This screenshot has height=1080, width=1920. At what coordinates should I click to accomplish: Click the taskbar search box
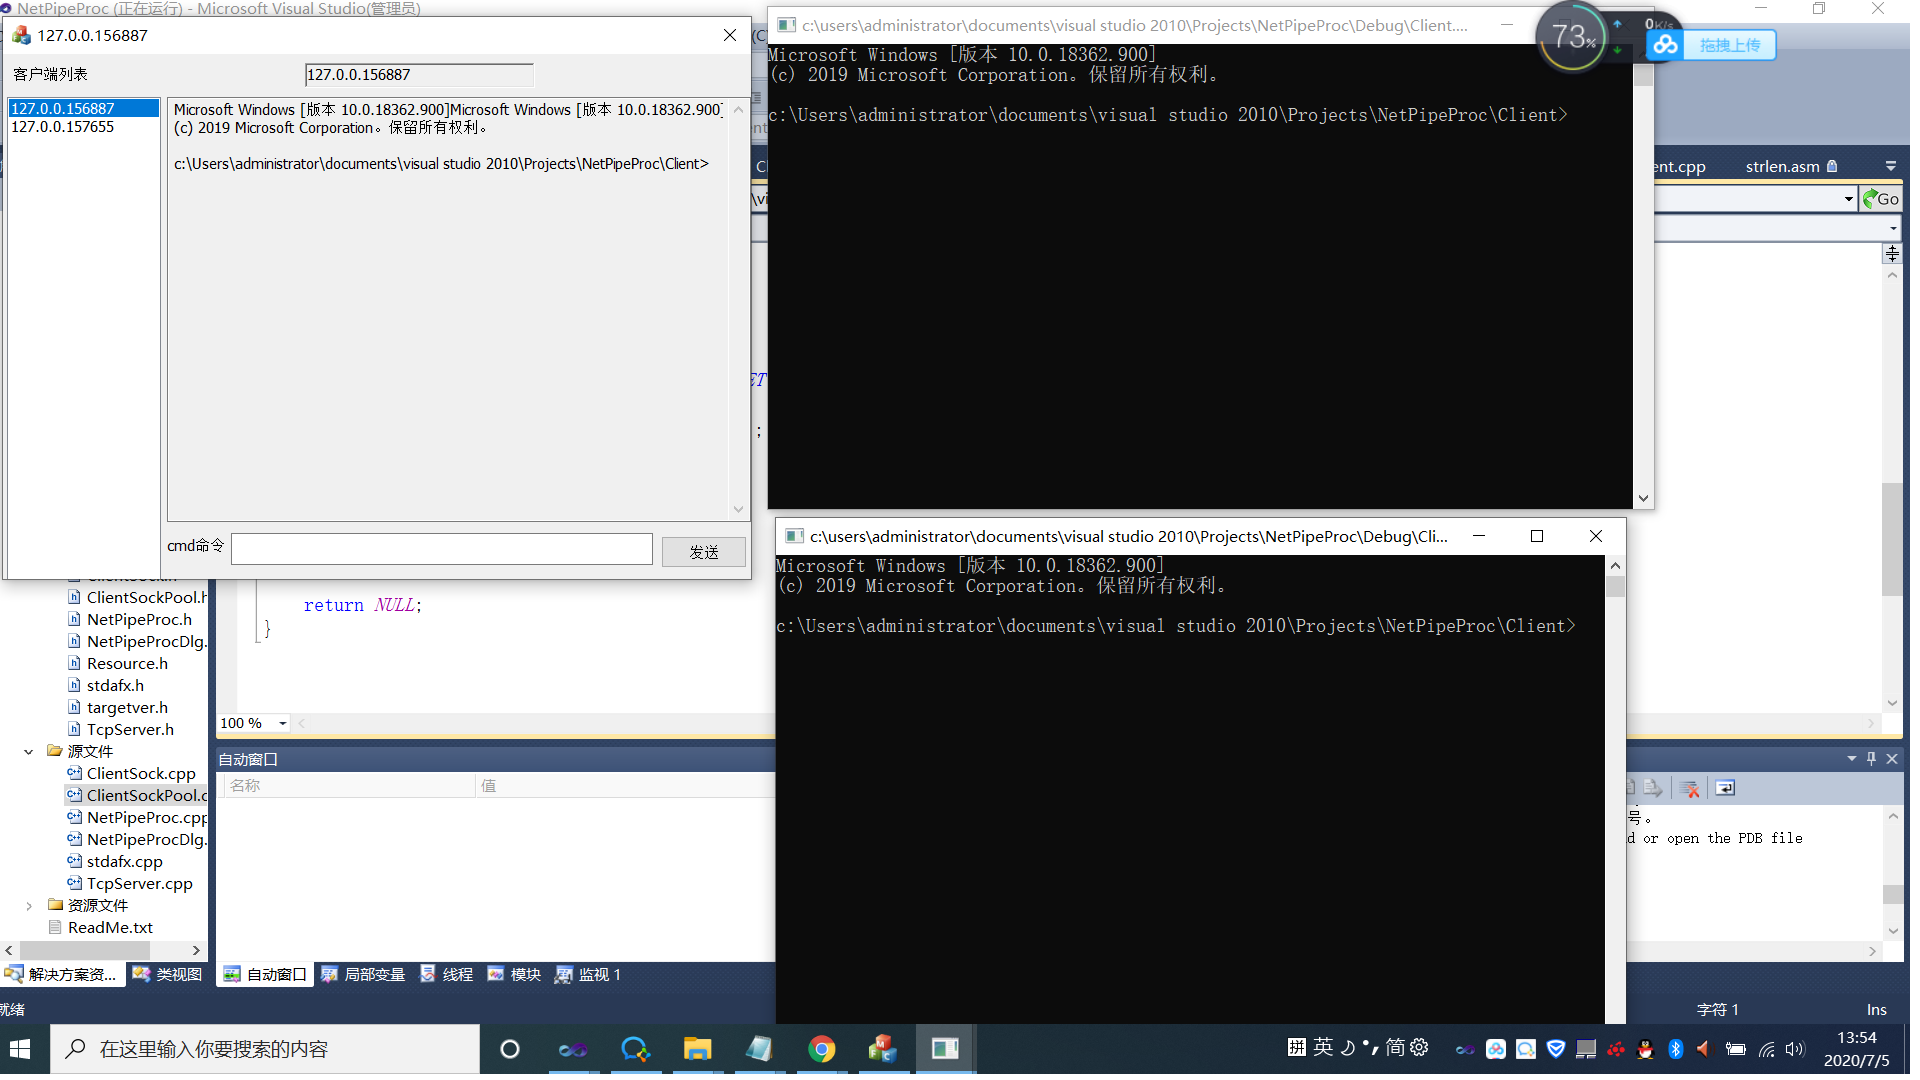265,1049
